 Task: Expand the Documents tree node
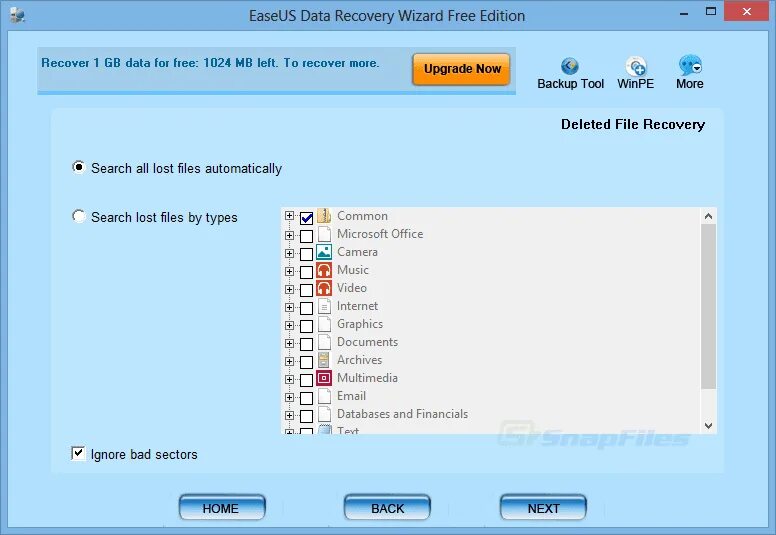click(290, 343)
